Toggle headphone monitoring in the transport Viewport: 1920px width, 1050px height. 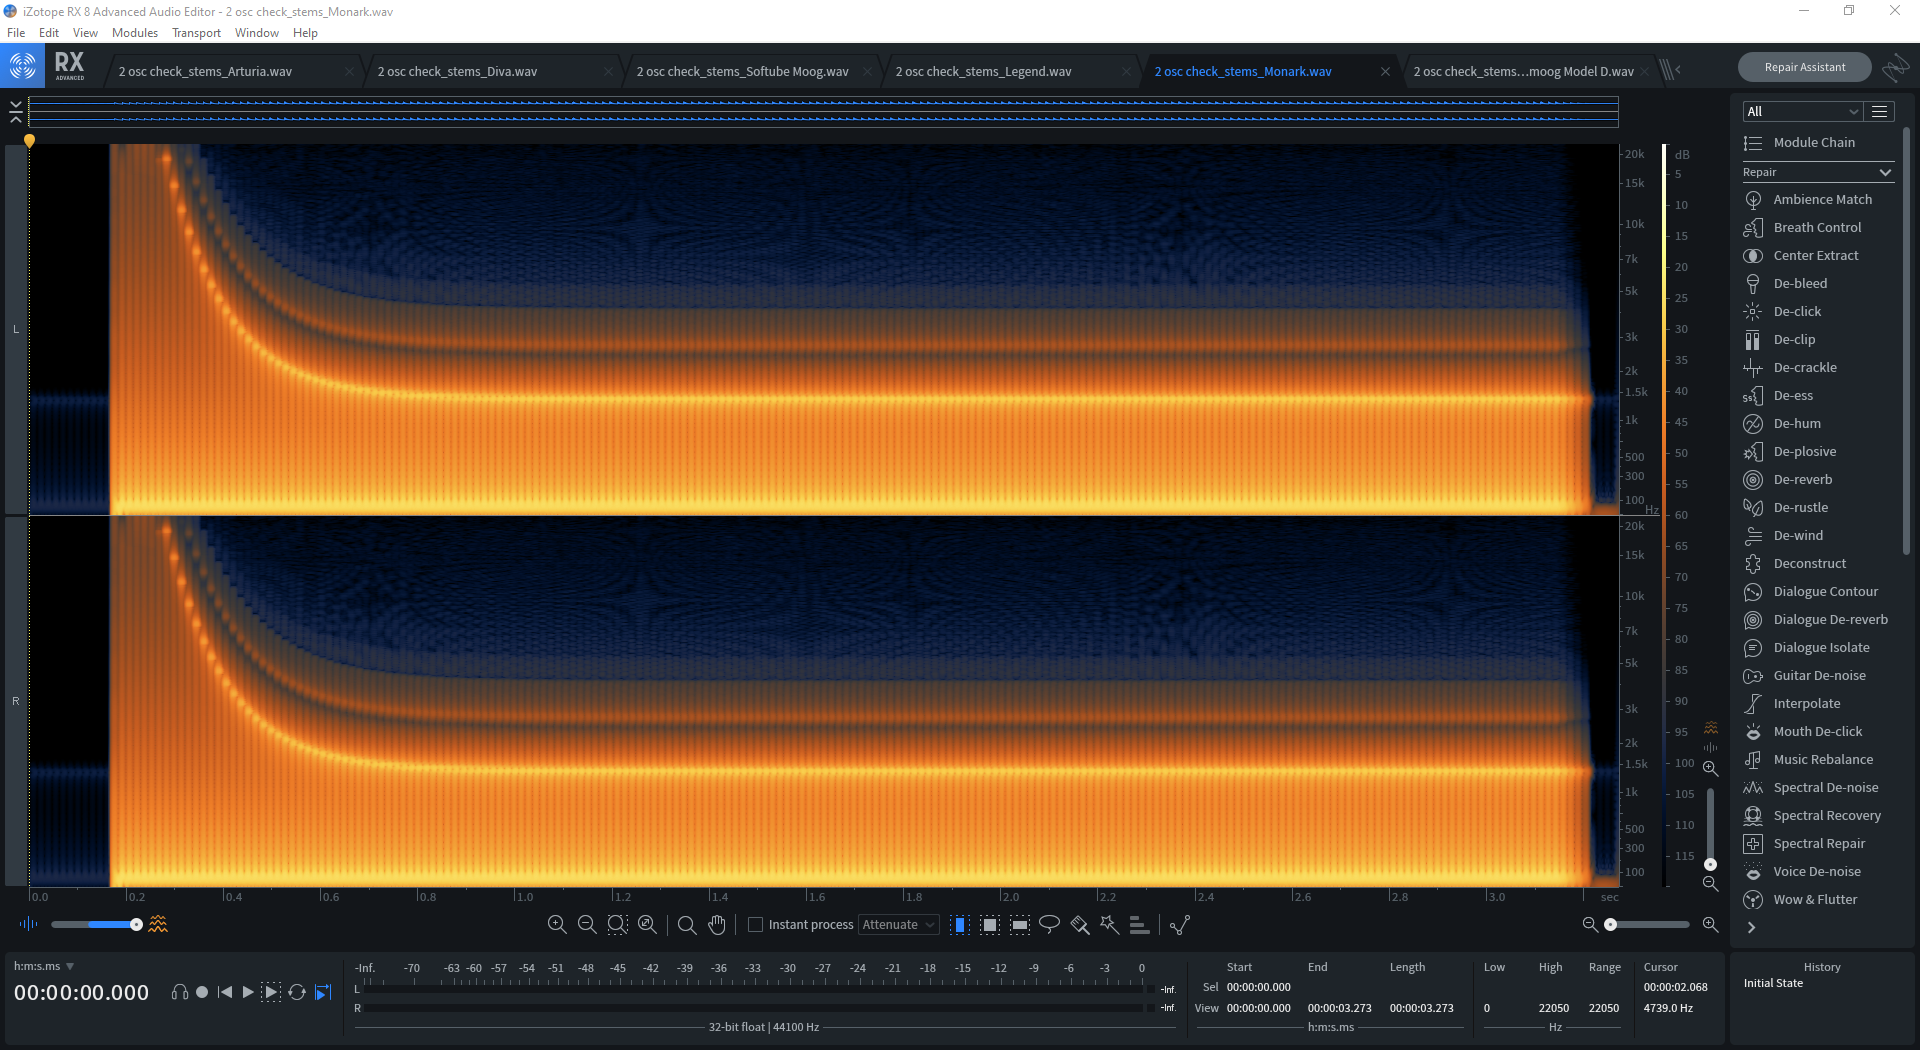tap(180, 992)
